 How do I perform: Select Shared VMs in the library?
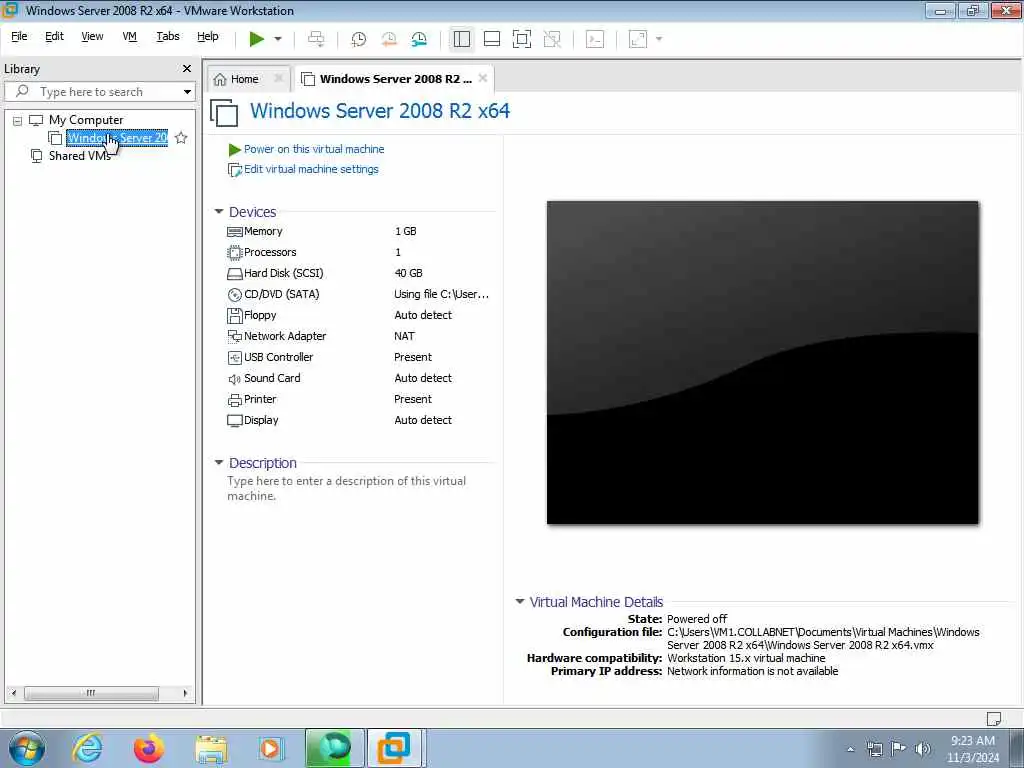point(79,156)
